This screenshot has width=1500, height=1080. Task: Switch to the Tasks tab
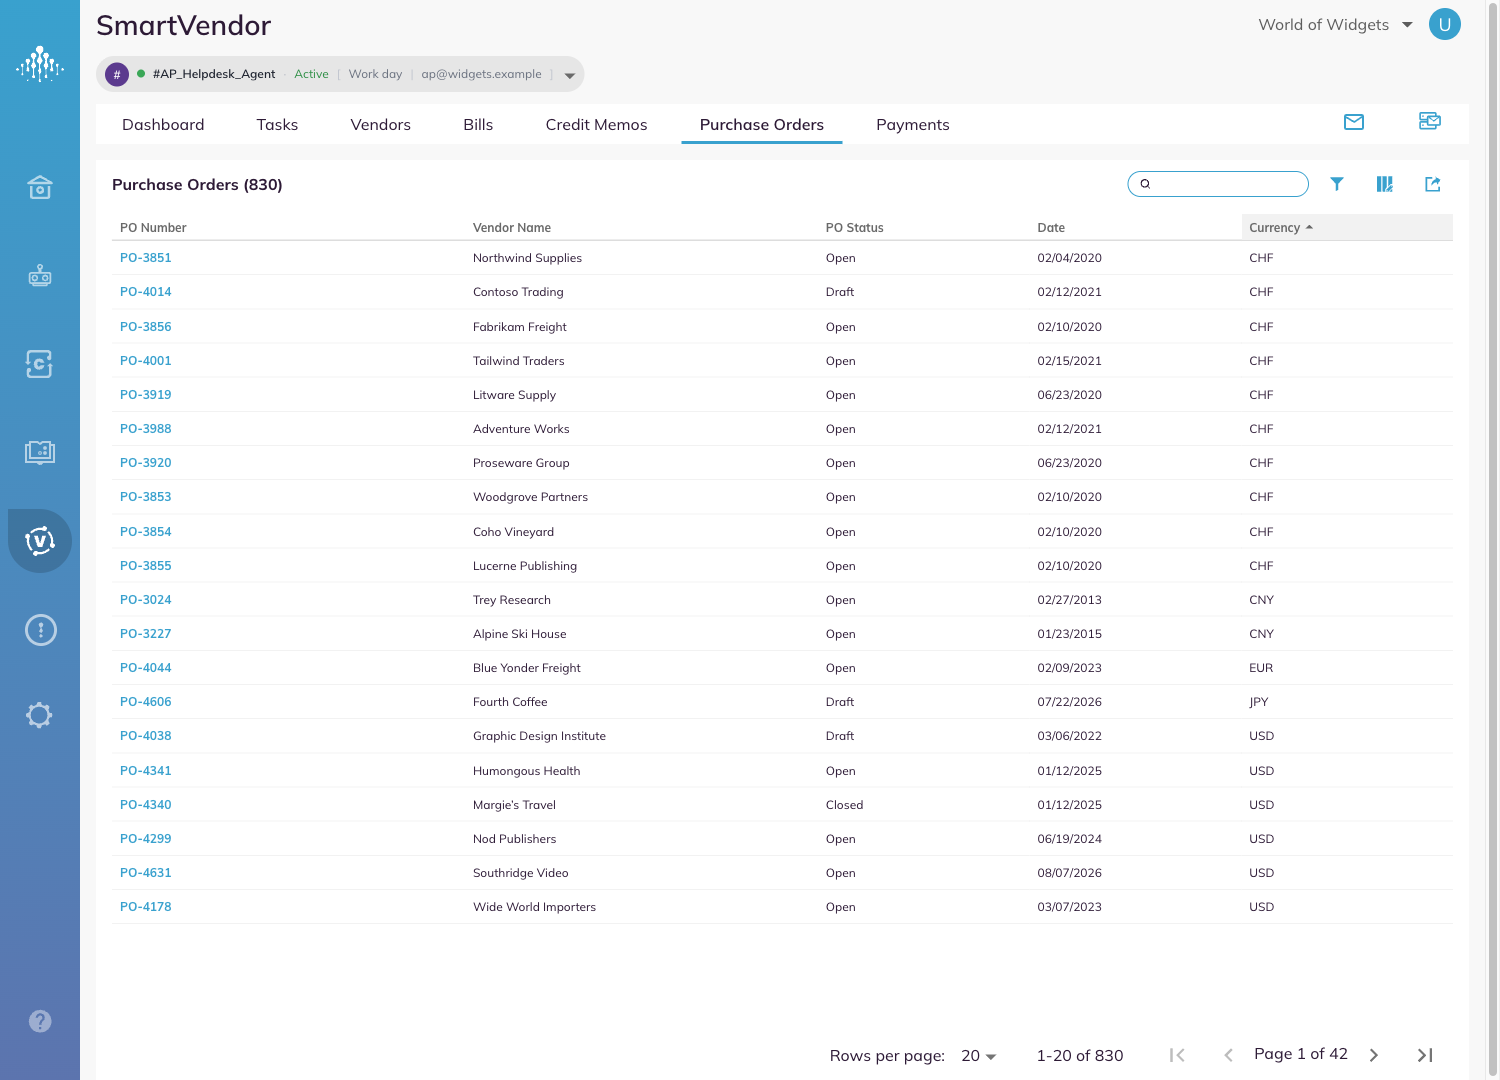[277, 125]
